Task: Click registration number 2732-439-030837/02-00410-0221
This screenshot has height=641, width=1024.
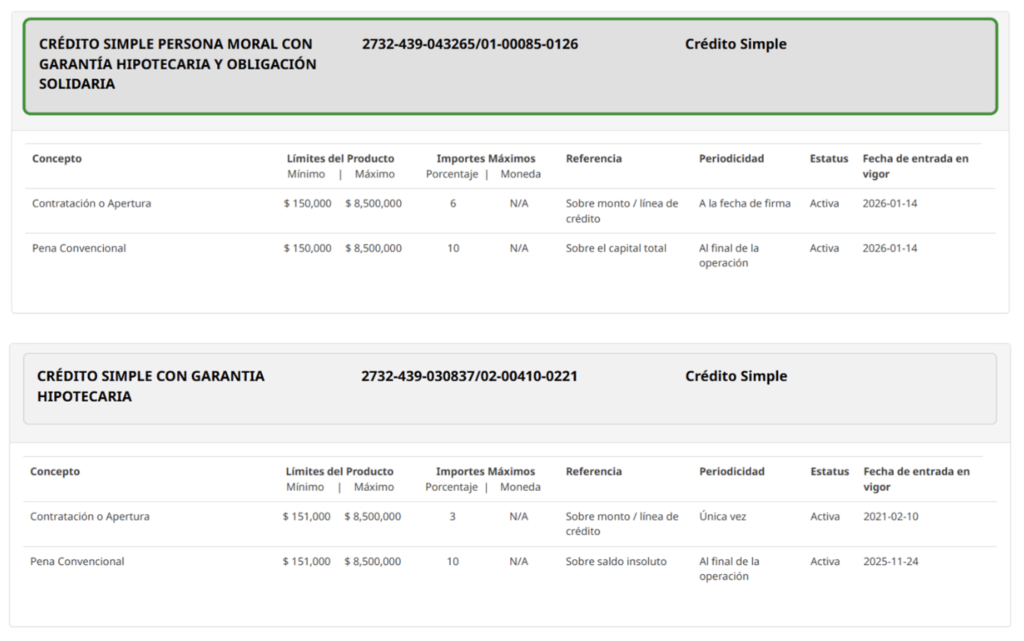Action: pyautogui.click(x=469, y=376)
